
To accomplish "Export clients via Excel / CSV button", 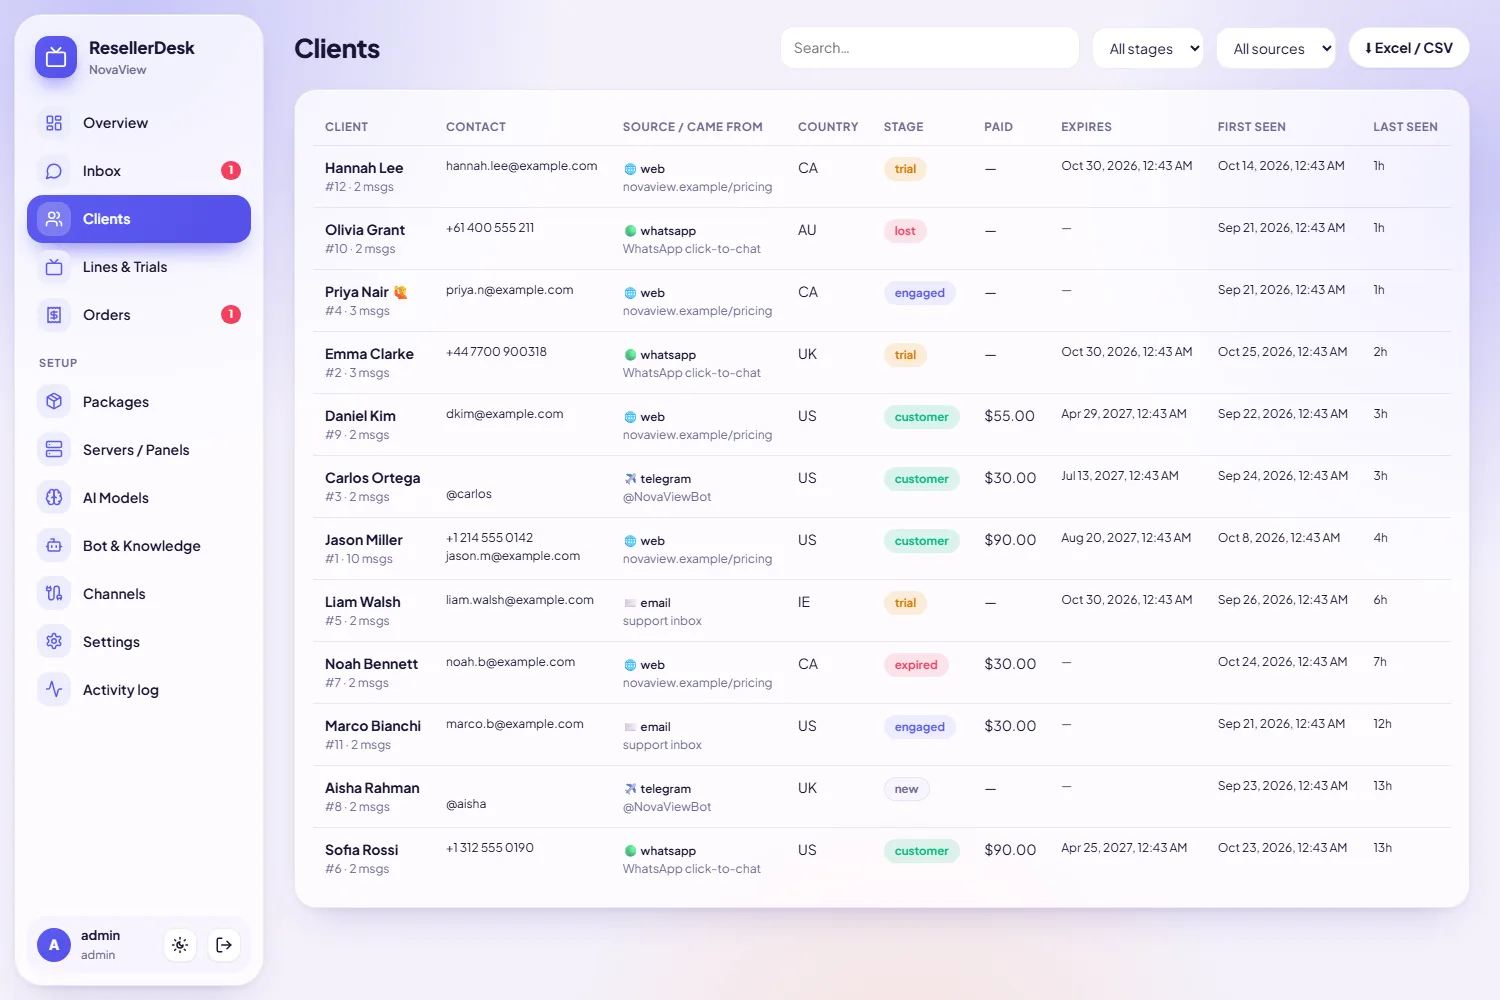I will [x=1409, y=48].
